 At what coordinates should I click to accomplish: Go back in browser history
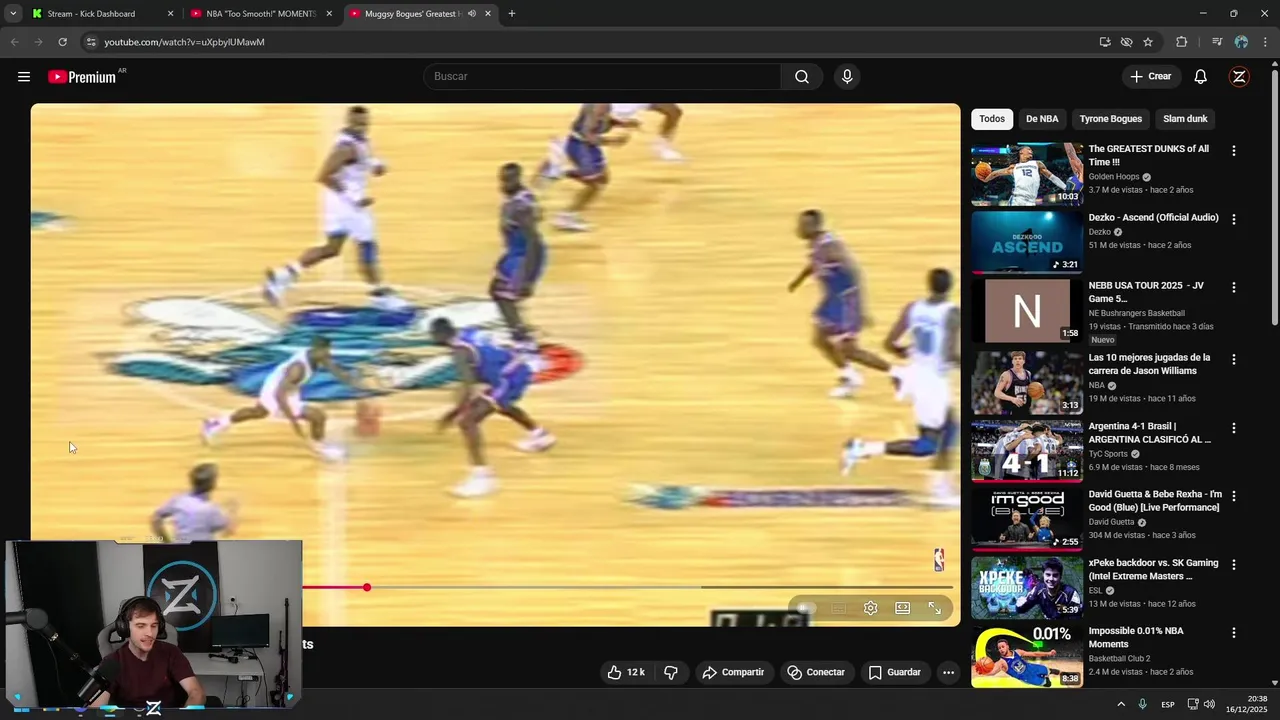[14, 42]
